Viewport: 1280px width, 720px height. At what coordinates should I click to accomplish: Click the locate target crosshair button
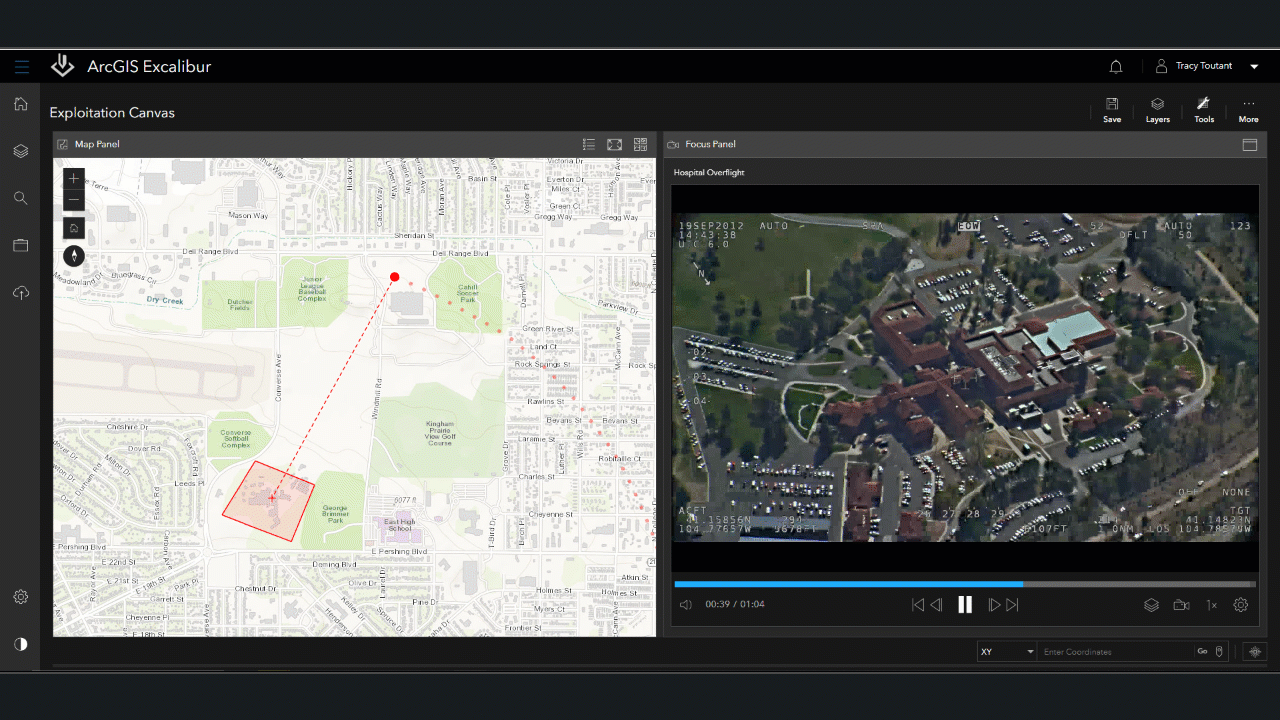coord(1256,652)
